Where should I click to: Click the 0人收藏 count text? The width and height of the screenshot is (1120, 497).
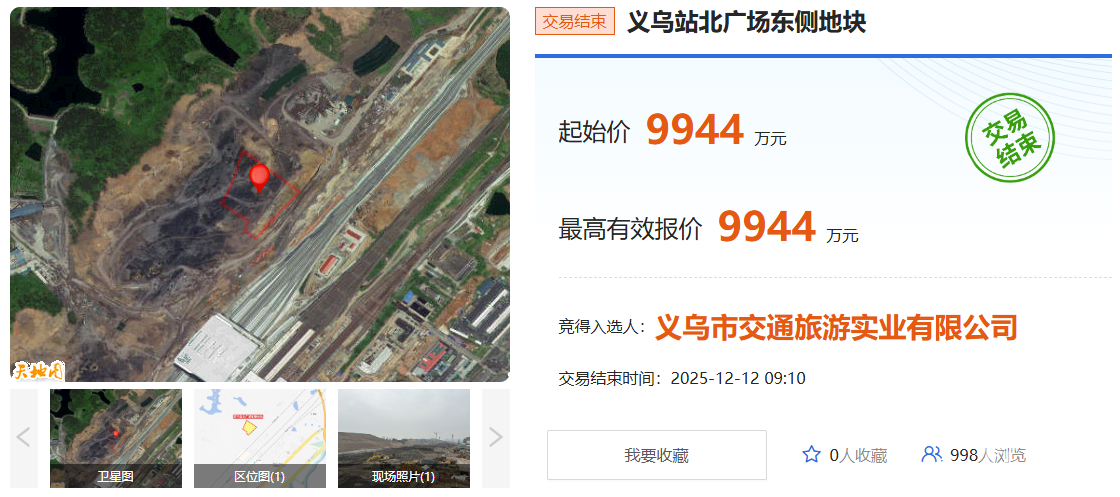click(858, 455)
